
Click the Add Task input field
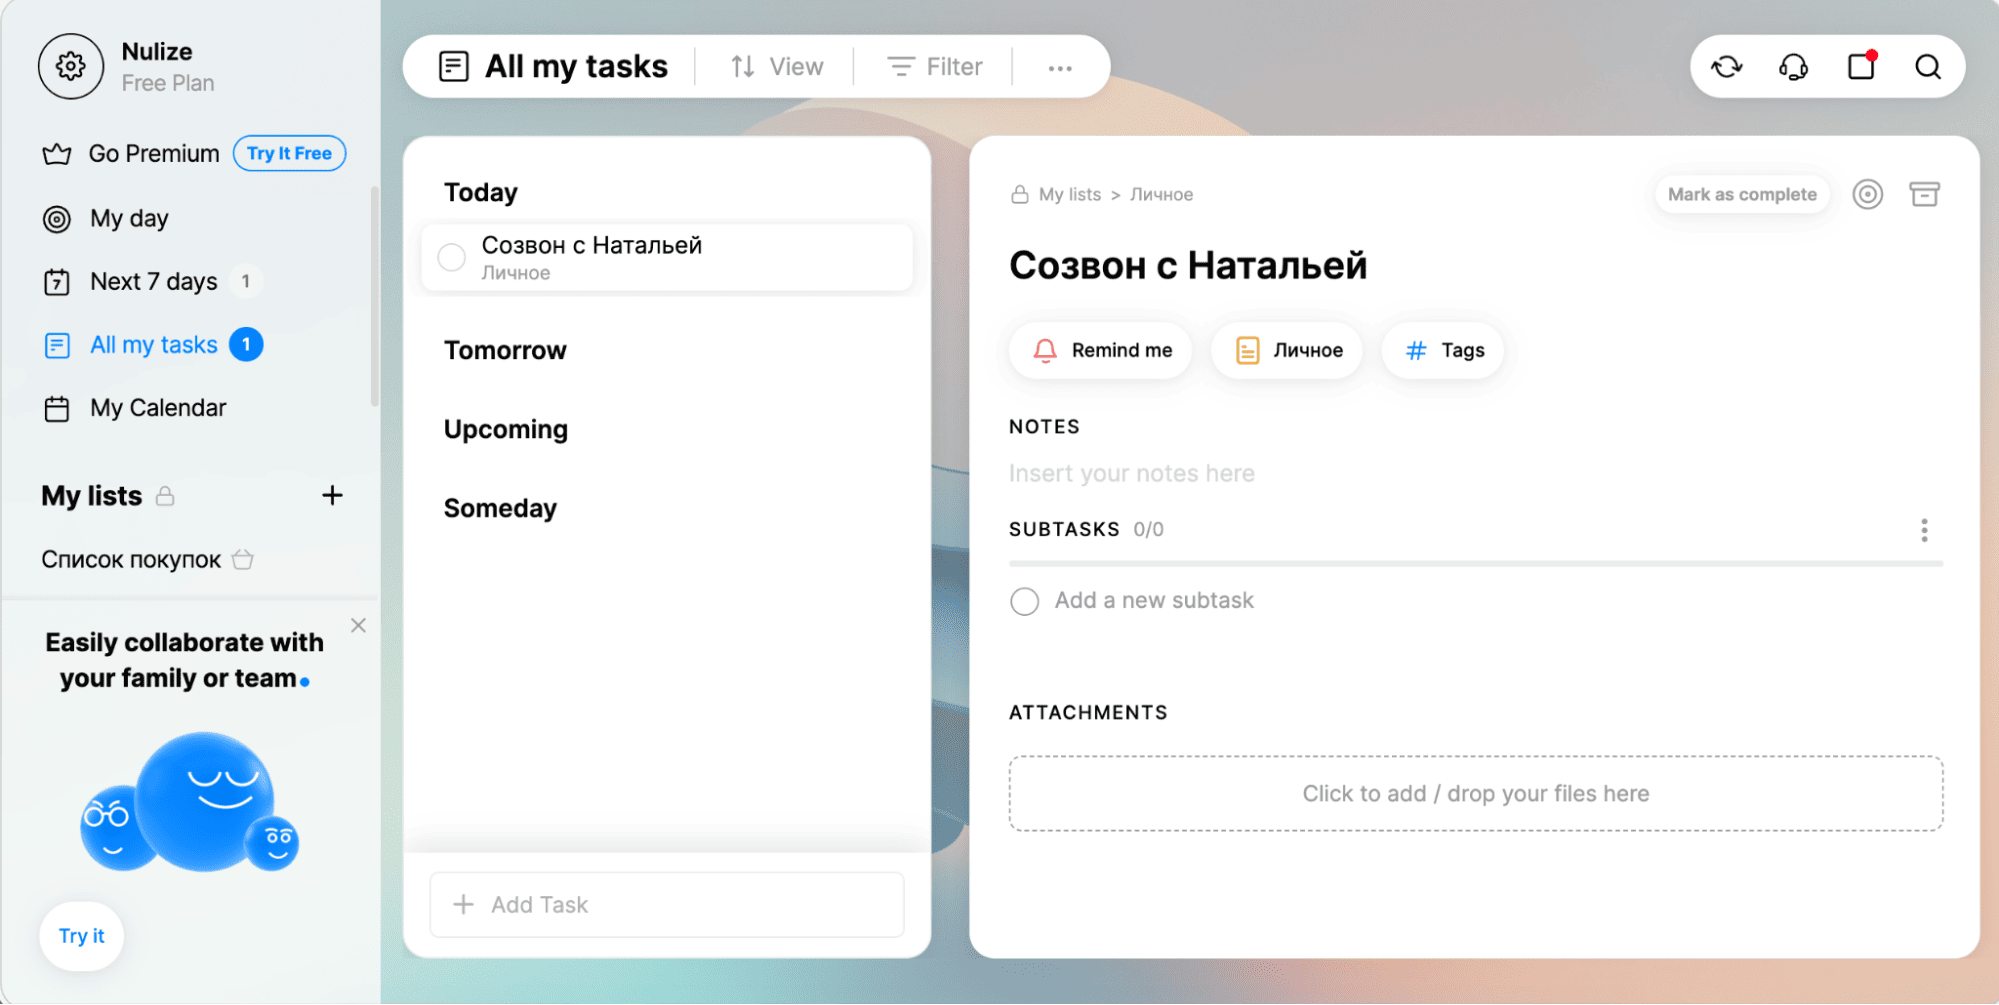click(666, 904)
